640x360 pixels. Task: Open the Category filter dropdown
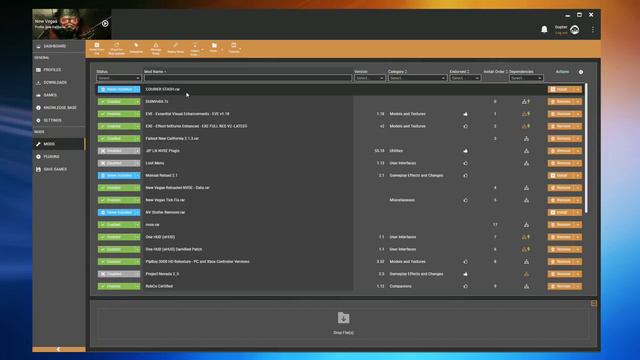[417, 78]
